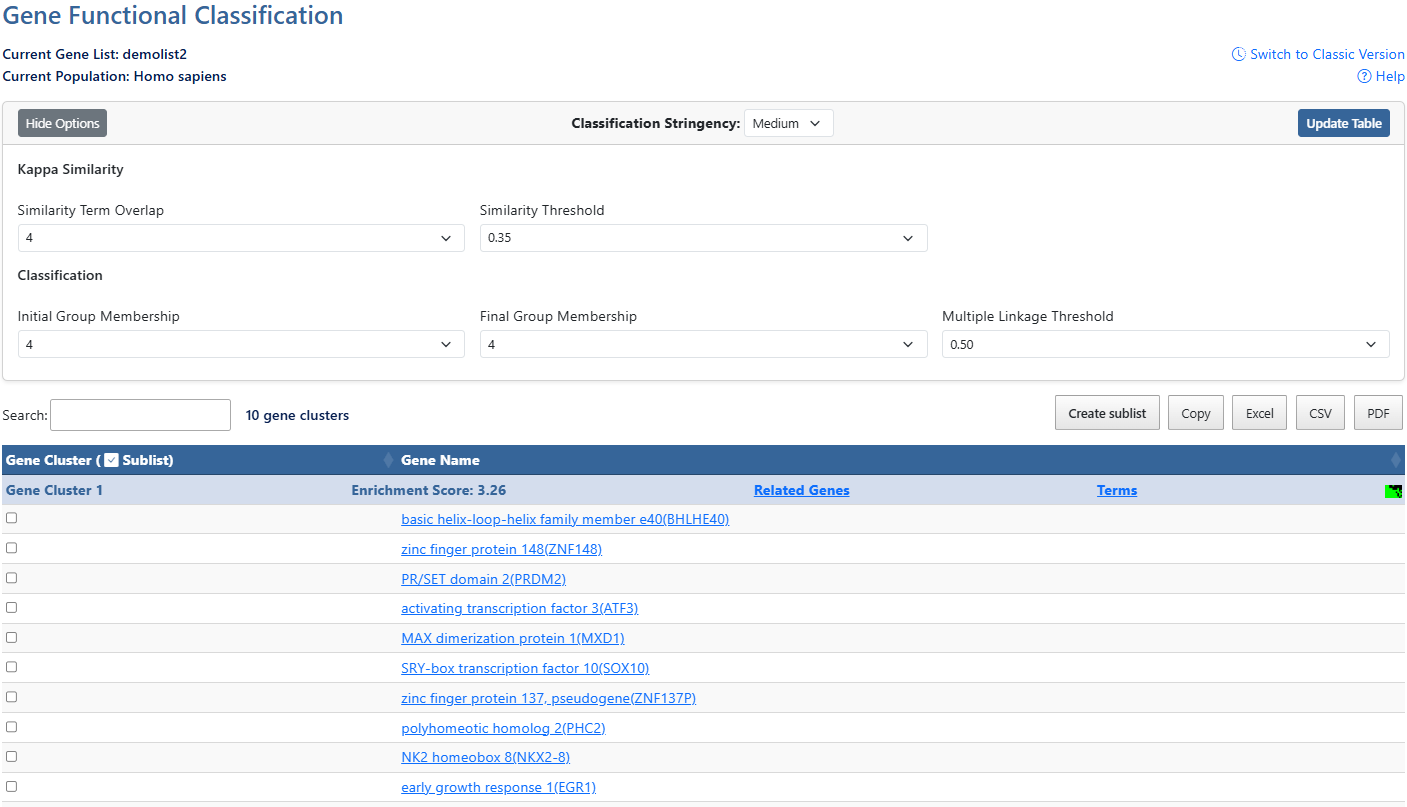Check the checkbox next to BHLHE40

[11, 518]
